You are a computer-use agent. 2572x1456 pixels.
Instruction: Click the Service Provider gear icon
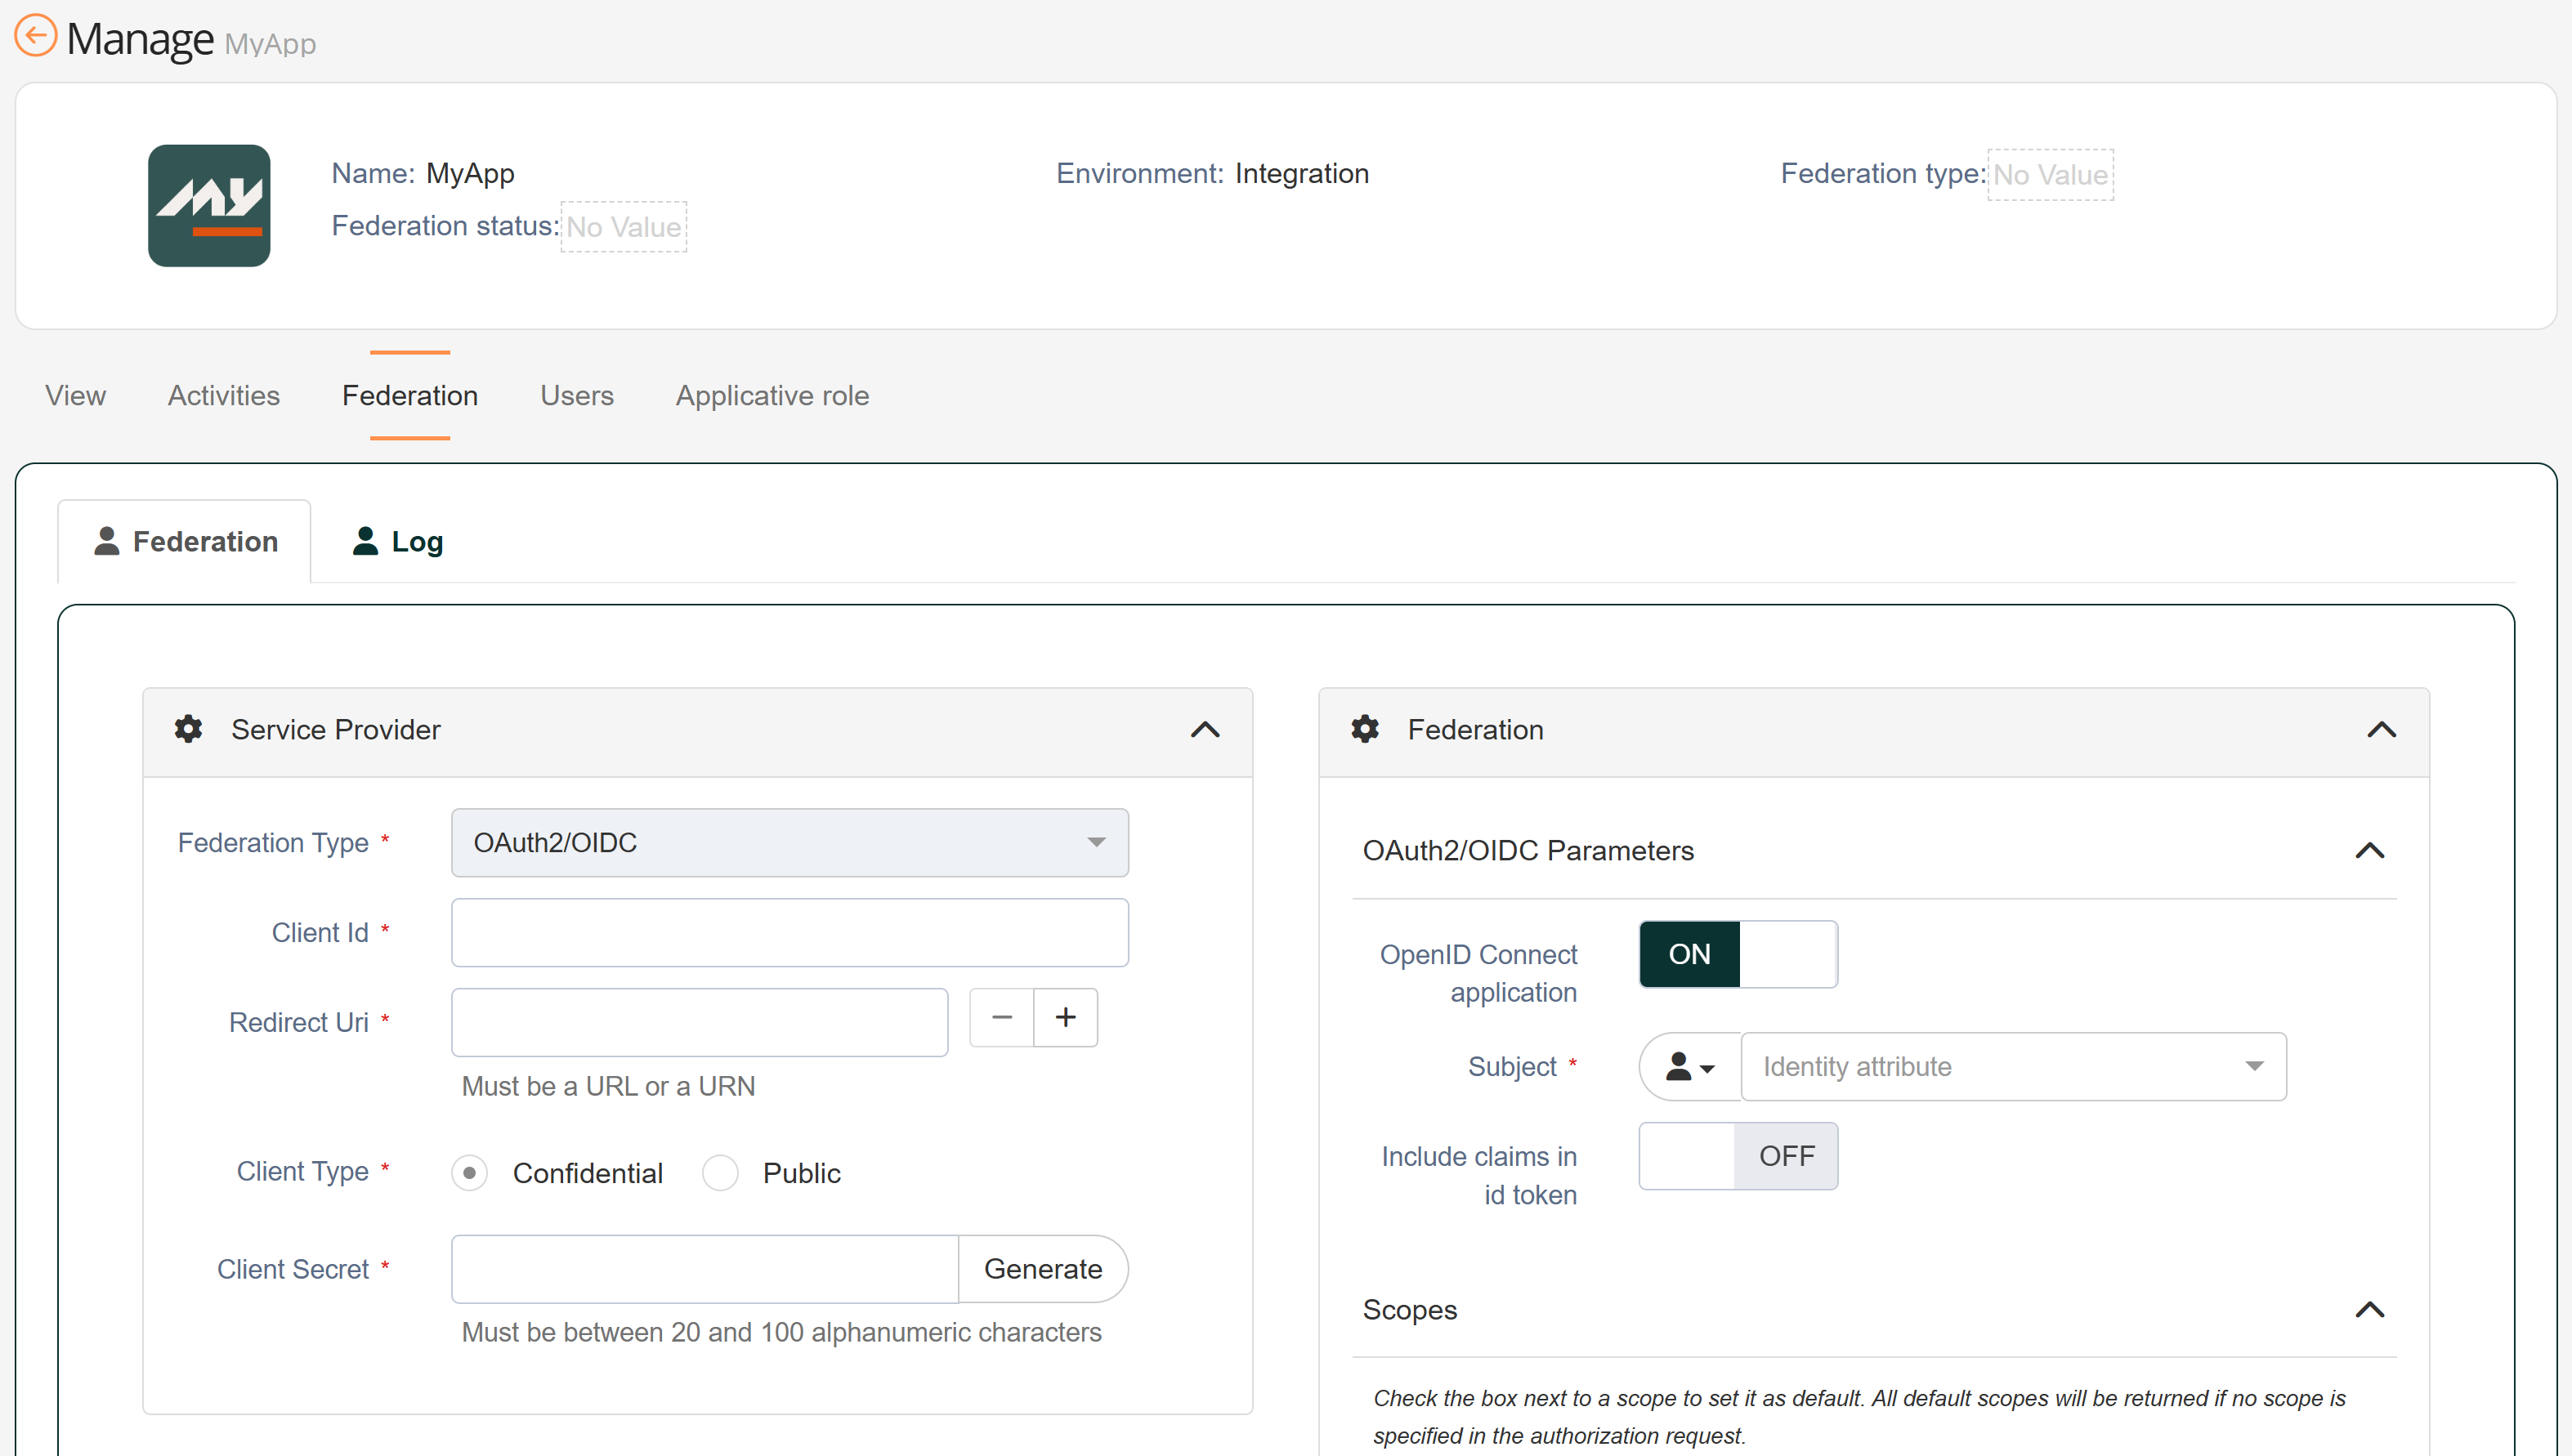point(188,729)
